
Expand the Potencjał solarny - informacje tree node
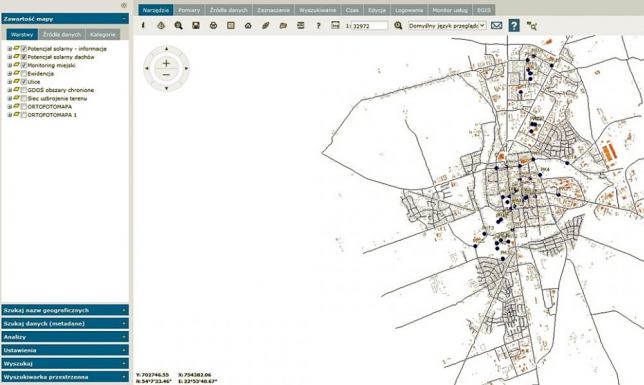point(9,49)
